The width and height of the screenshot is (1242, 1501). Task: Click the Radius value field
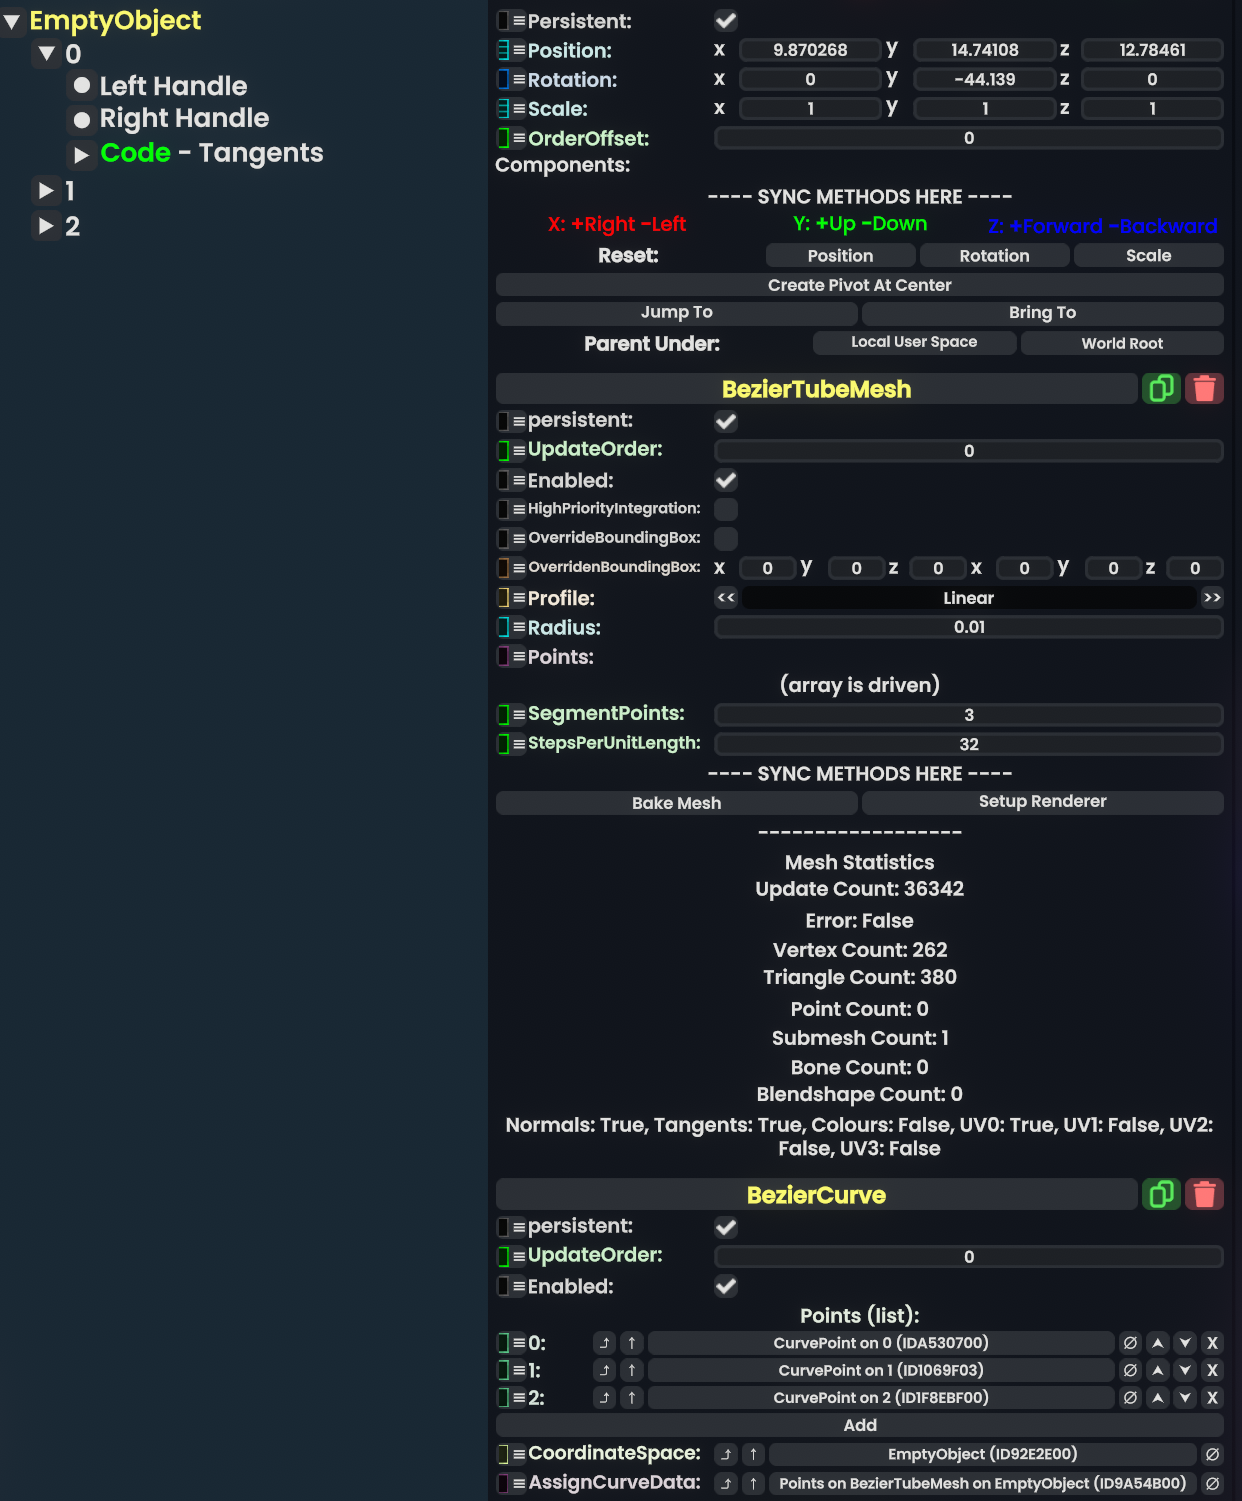pos(968,627)
